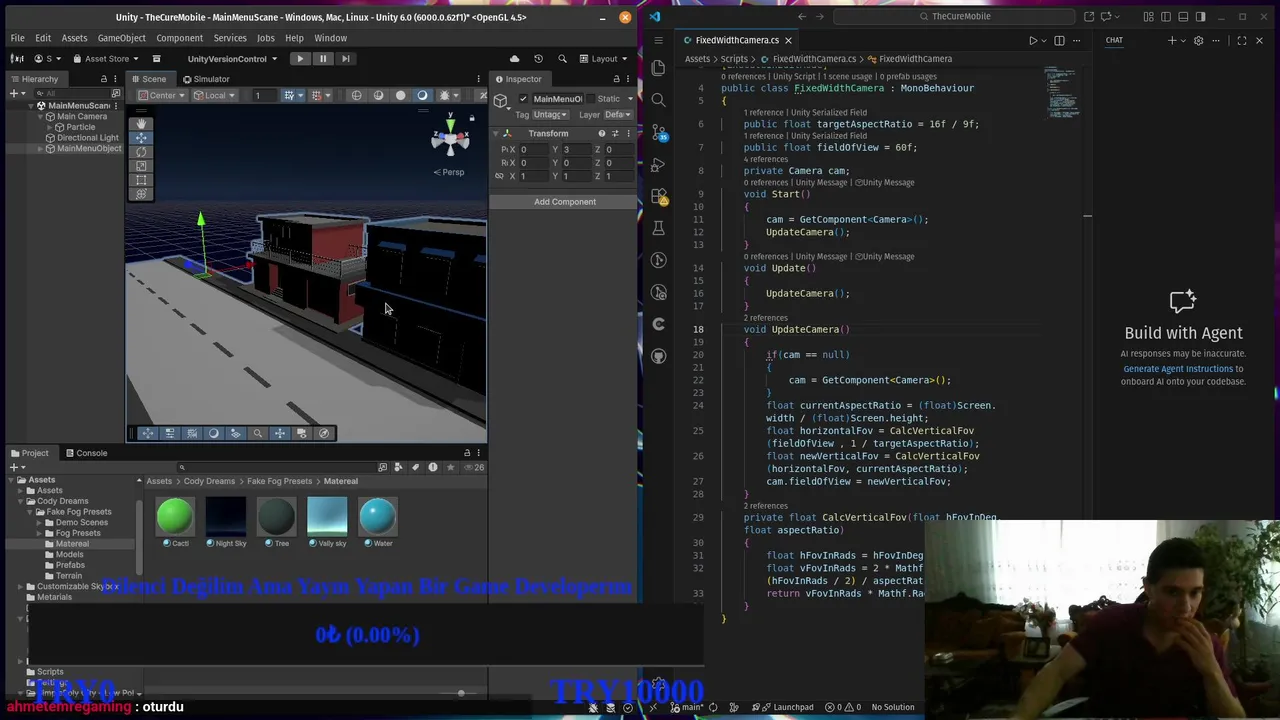
Task: Run the code in VS Code editor
Action: 1033,40
